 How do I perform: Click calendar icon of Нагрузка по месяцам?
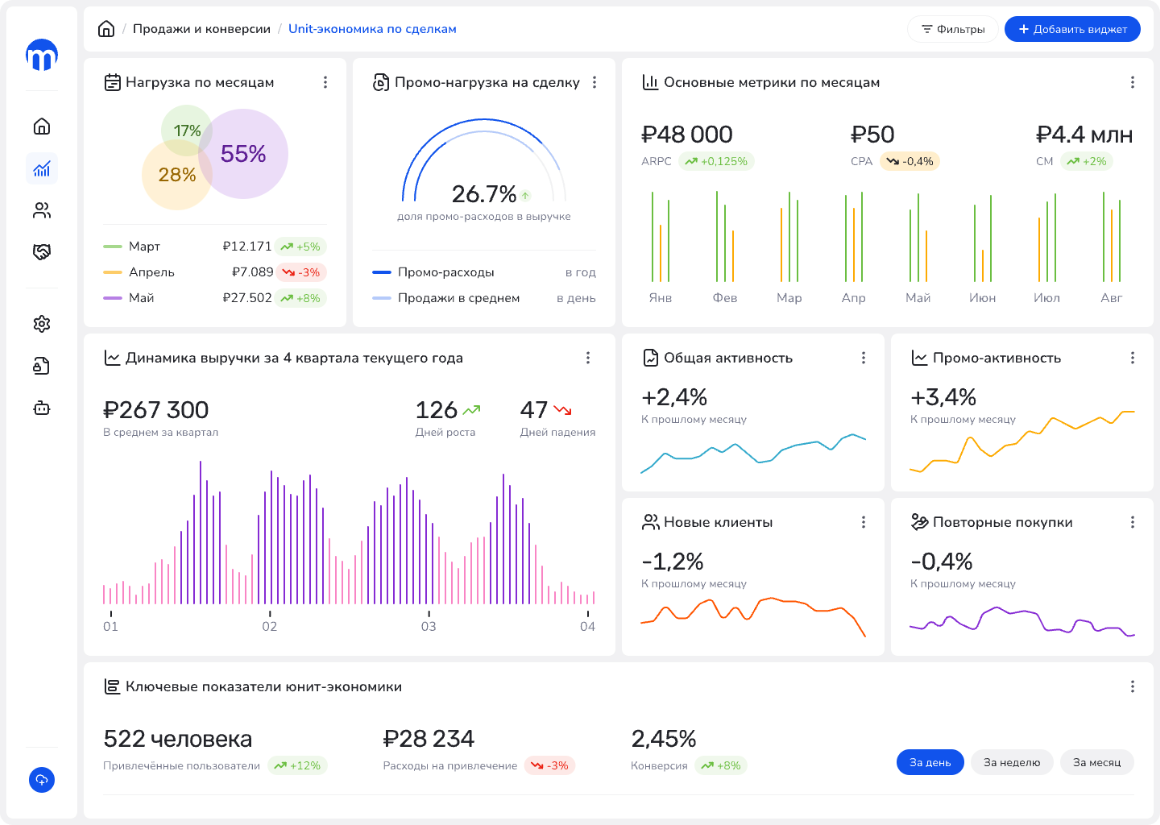pyautogui.click(x=112, y=82)
